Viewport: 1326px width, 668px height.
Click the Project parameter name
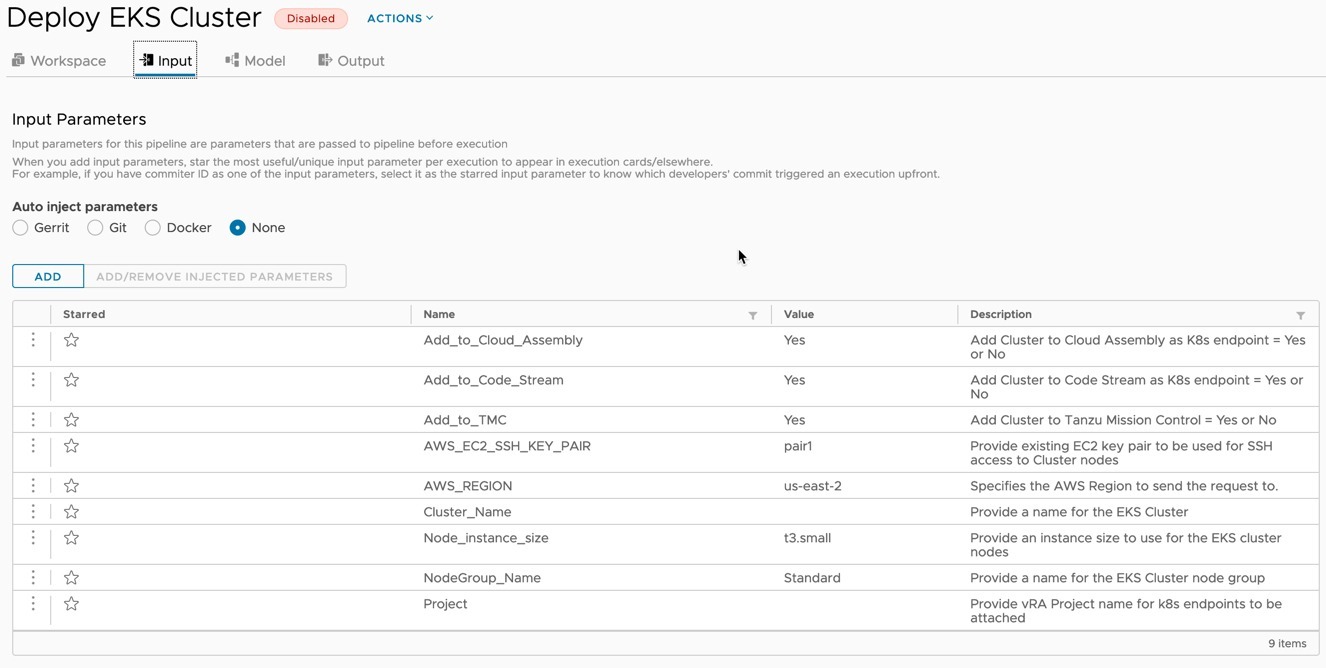point(445,604)
